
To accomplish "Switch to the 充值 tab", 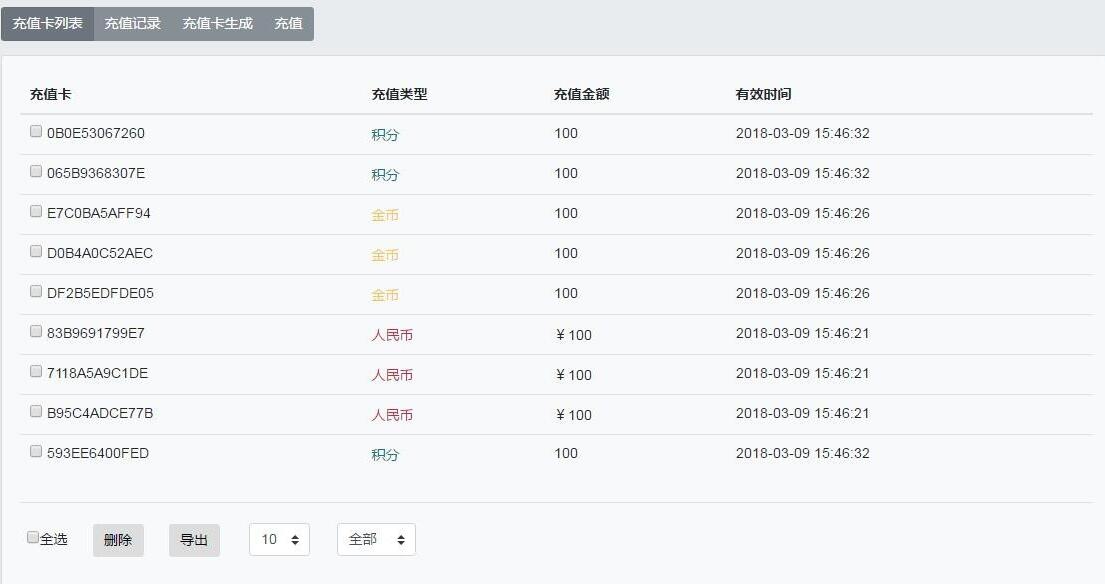I will pyautogui.click(x=288, y=23).
